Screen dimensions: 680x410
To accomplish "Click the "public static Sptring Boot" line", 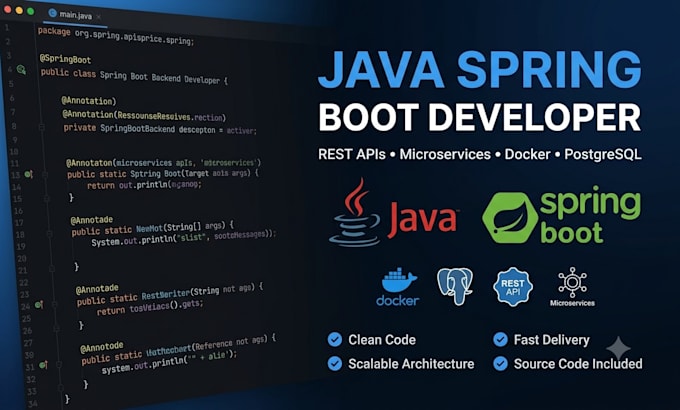I will pos(163,174).
